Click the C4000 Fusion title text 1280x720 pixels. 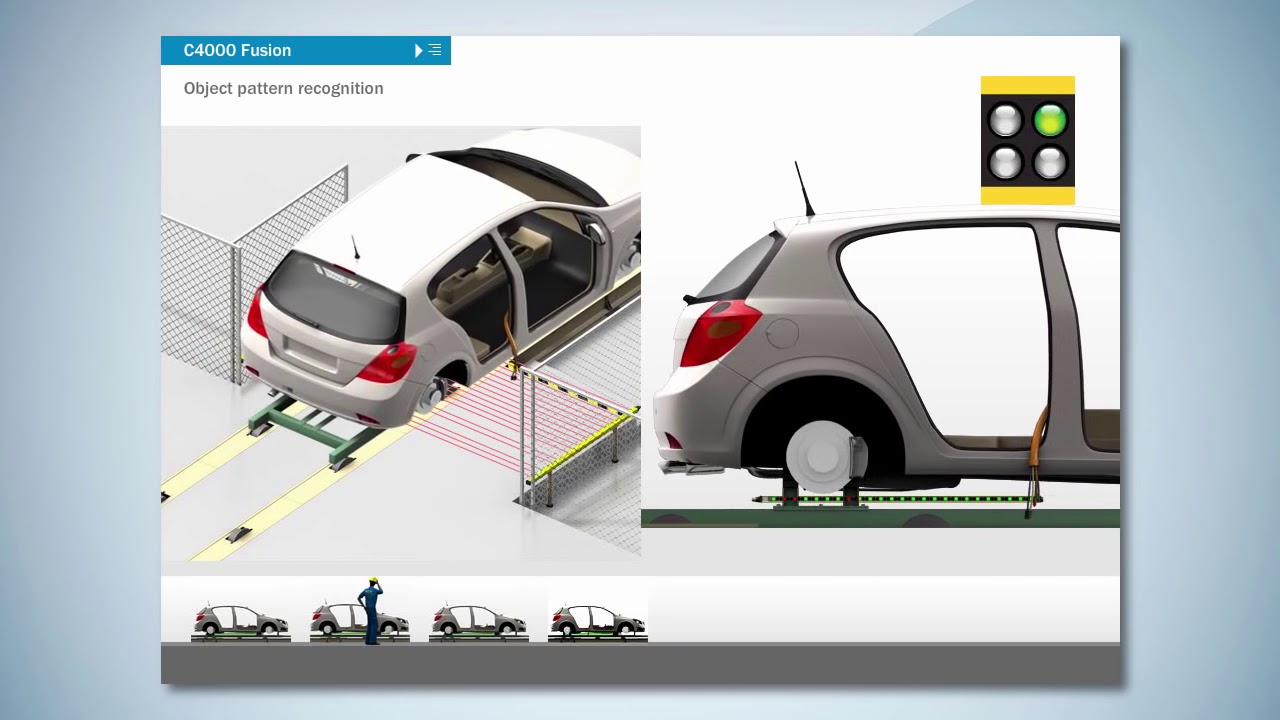click(x=237, y=50)
